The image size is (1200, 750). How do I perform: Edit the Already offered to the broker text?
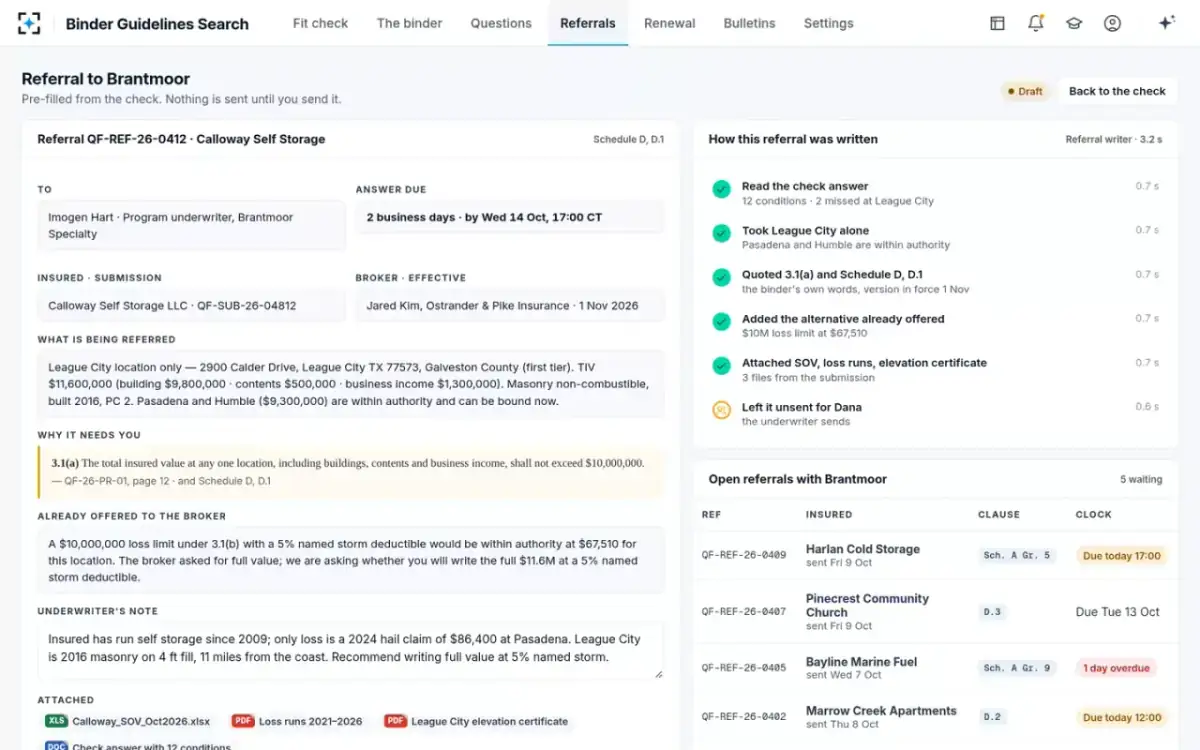(x=351, y=561)
